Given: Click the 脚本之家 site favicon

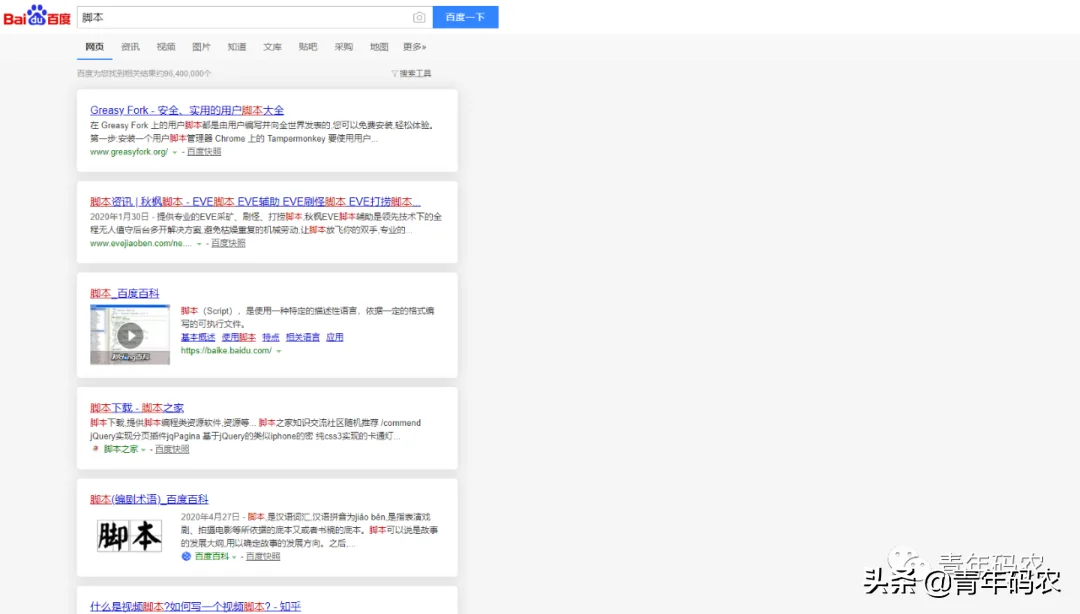Looking at the screenshot, I should pyautogui.click(x=95, y=449).
